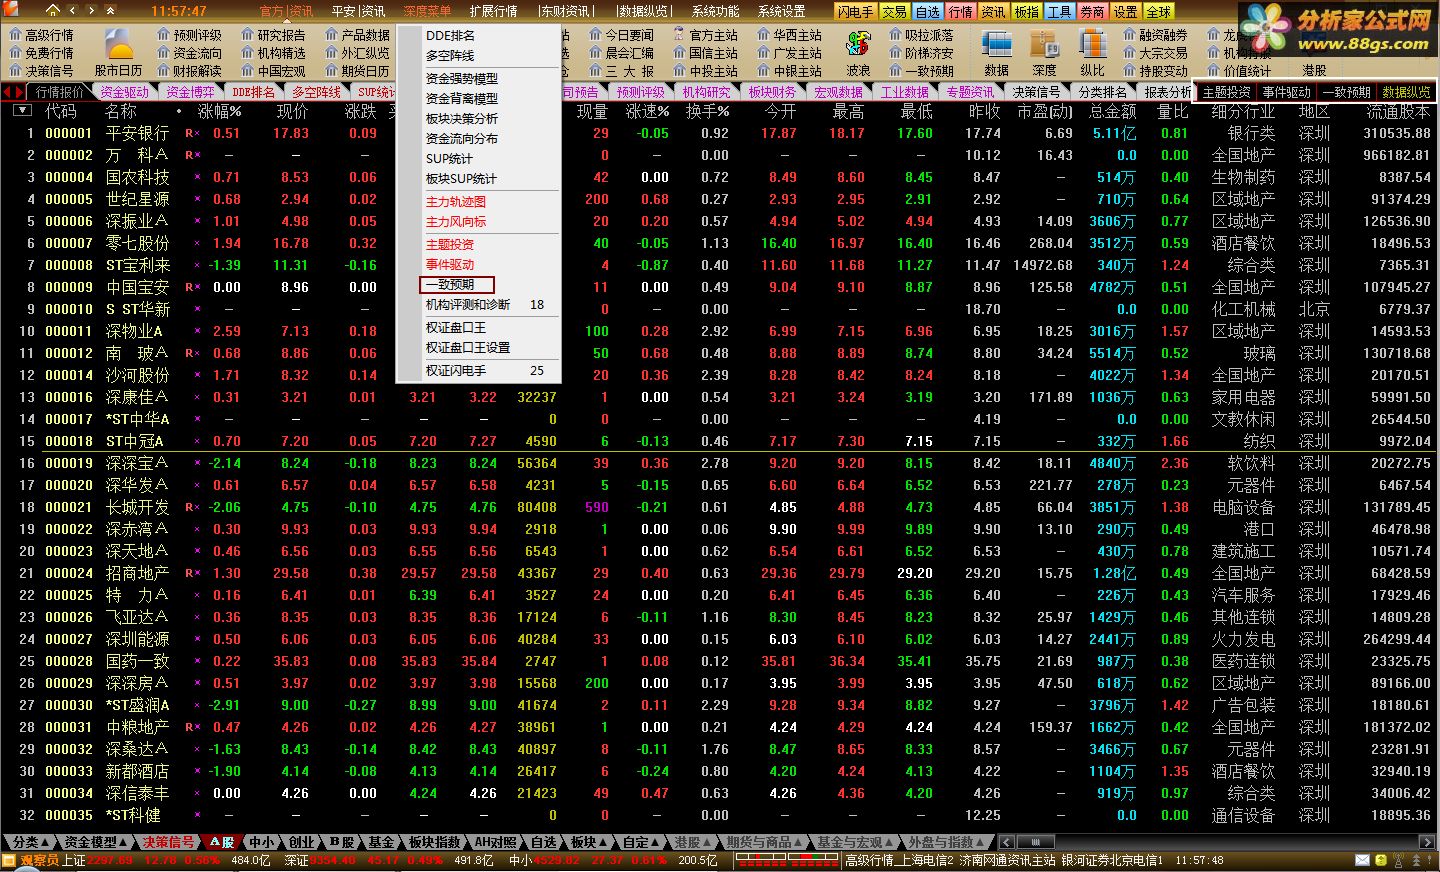Screen dimensions: 1440x872
Task: Expand the 自定 bottom tab menu
Action: pos(640,842)
